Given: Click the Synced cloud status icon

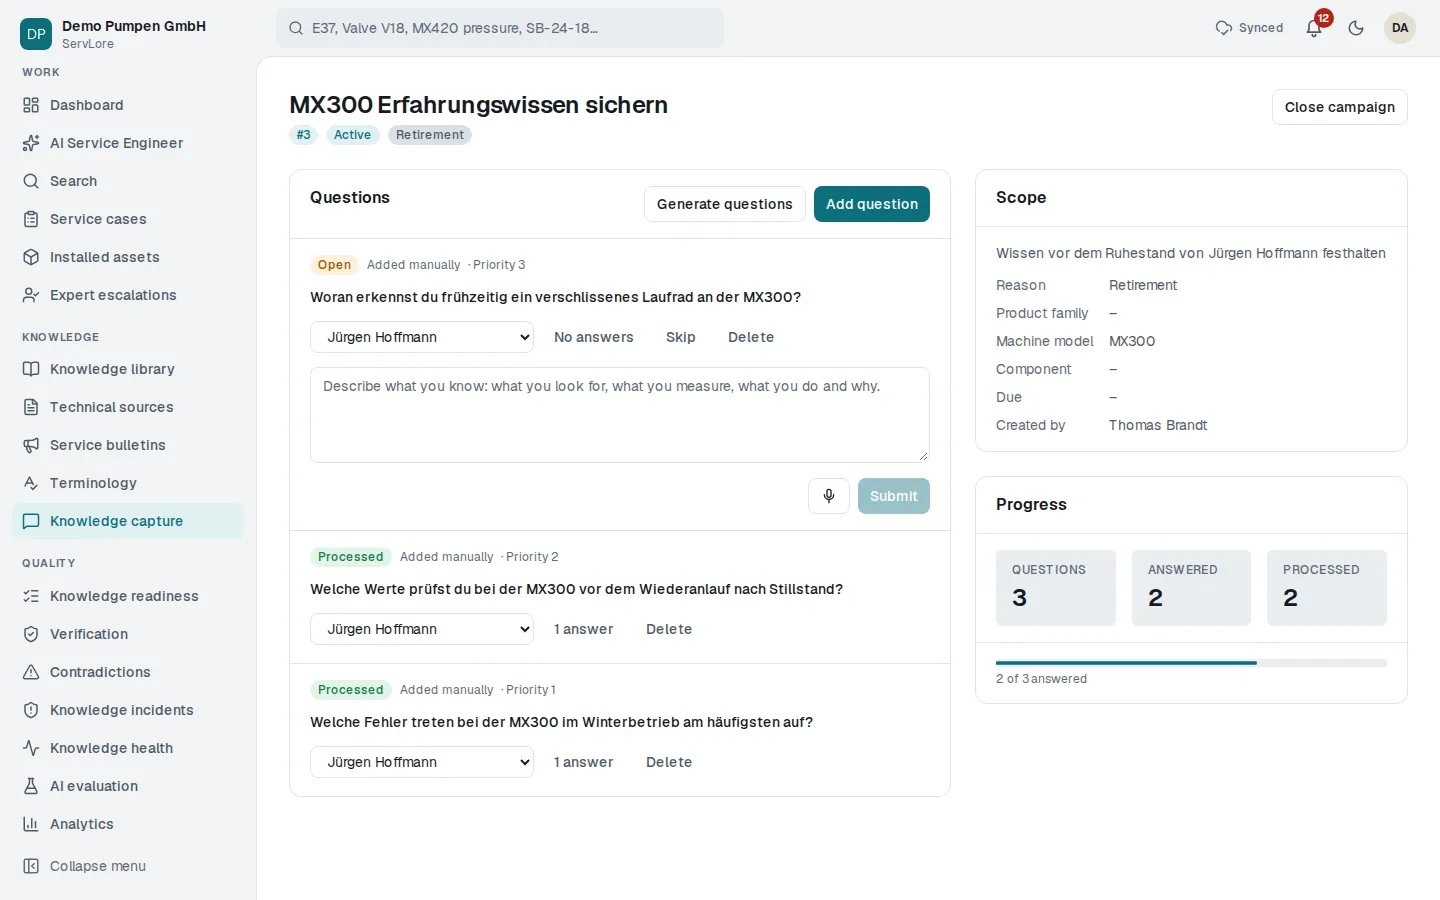Looking at the screenshot, I should coord(1223,28).
